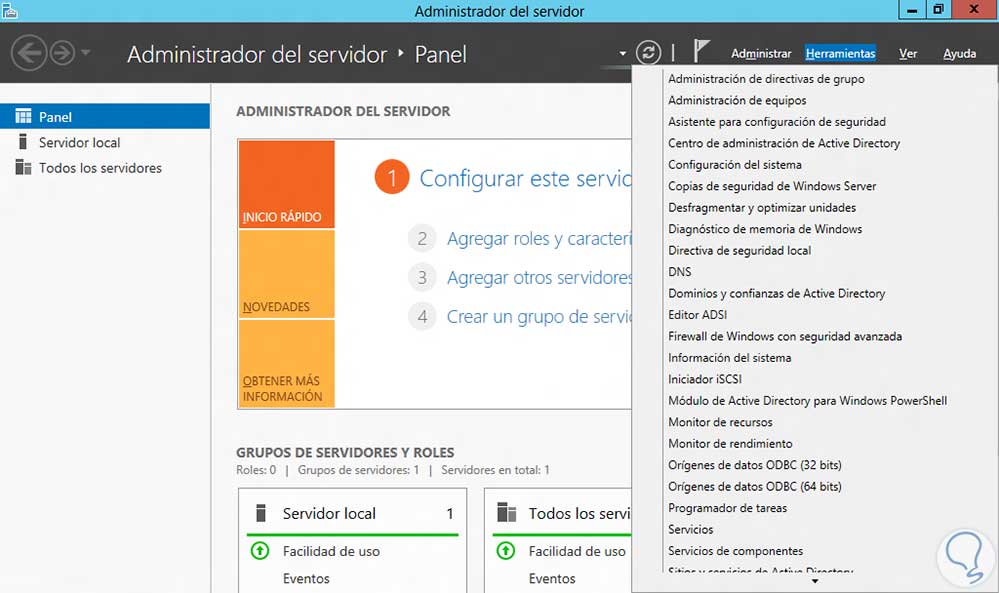Go back with the left arrow button
999x593 pixels.
click(x=29, y=53)
